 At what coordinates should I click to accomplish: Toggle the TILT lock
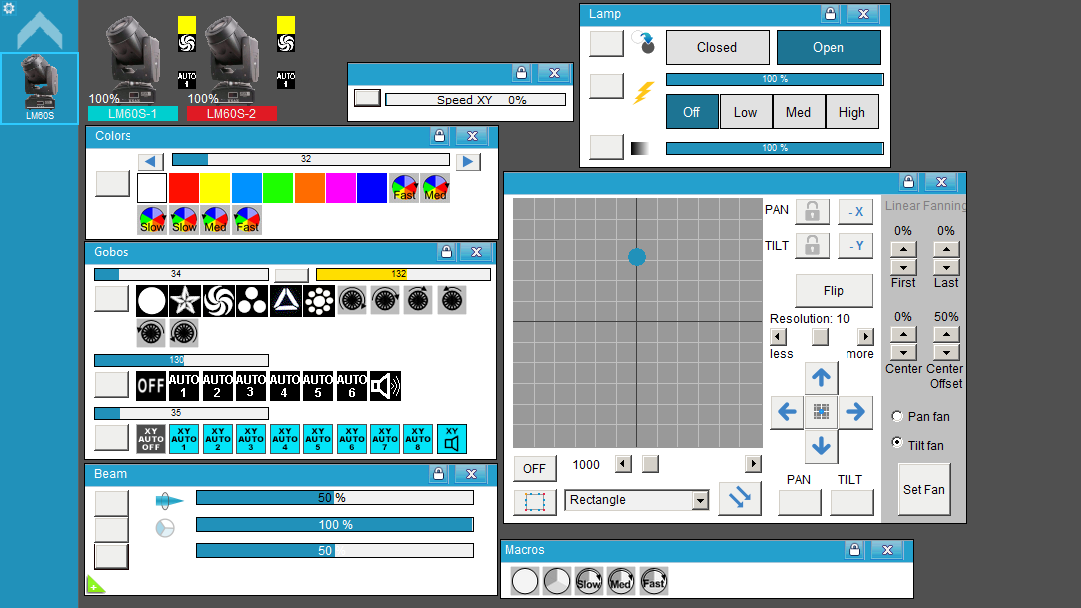[x=812, y=245]
